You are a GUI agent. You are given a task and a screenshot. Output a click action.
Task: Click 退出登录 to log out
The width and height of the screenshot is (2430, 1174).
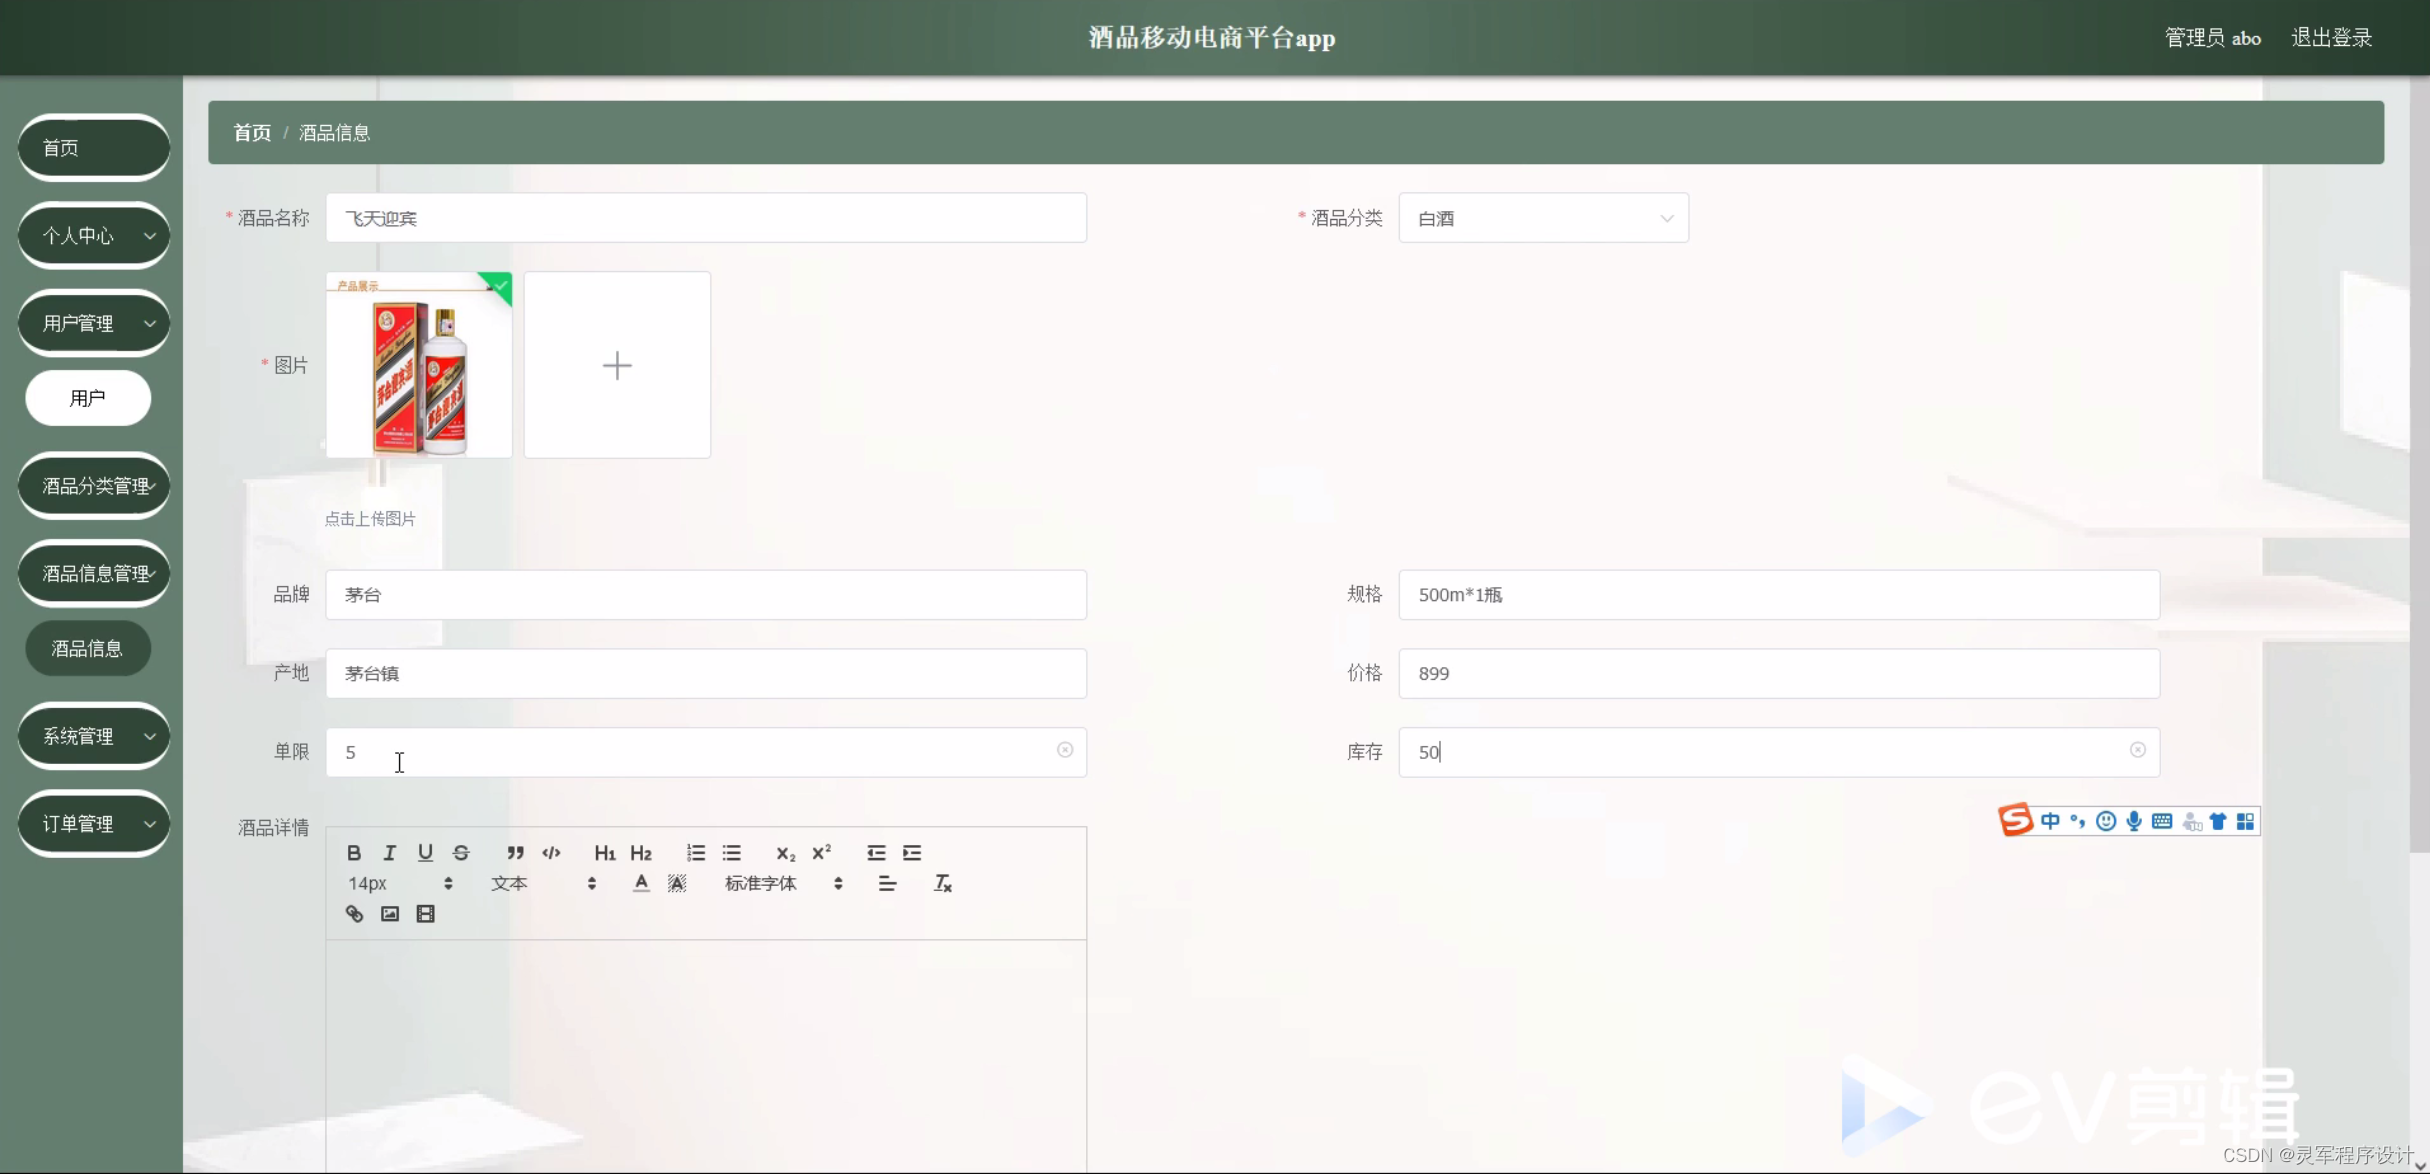click(2331, 38)
